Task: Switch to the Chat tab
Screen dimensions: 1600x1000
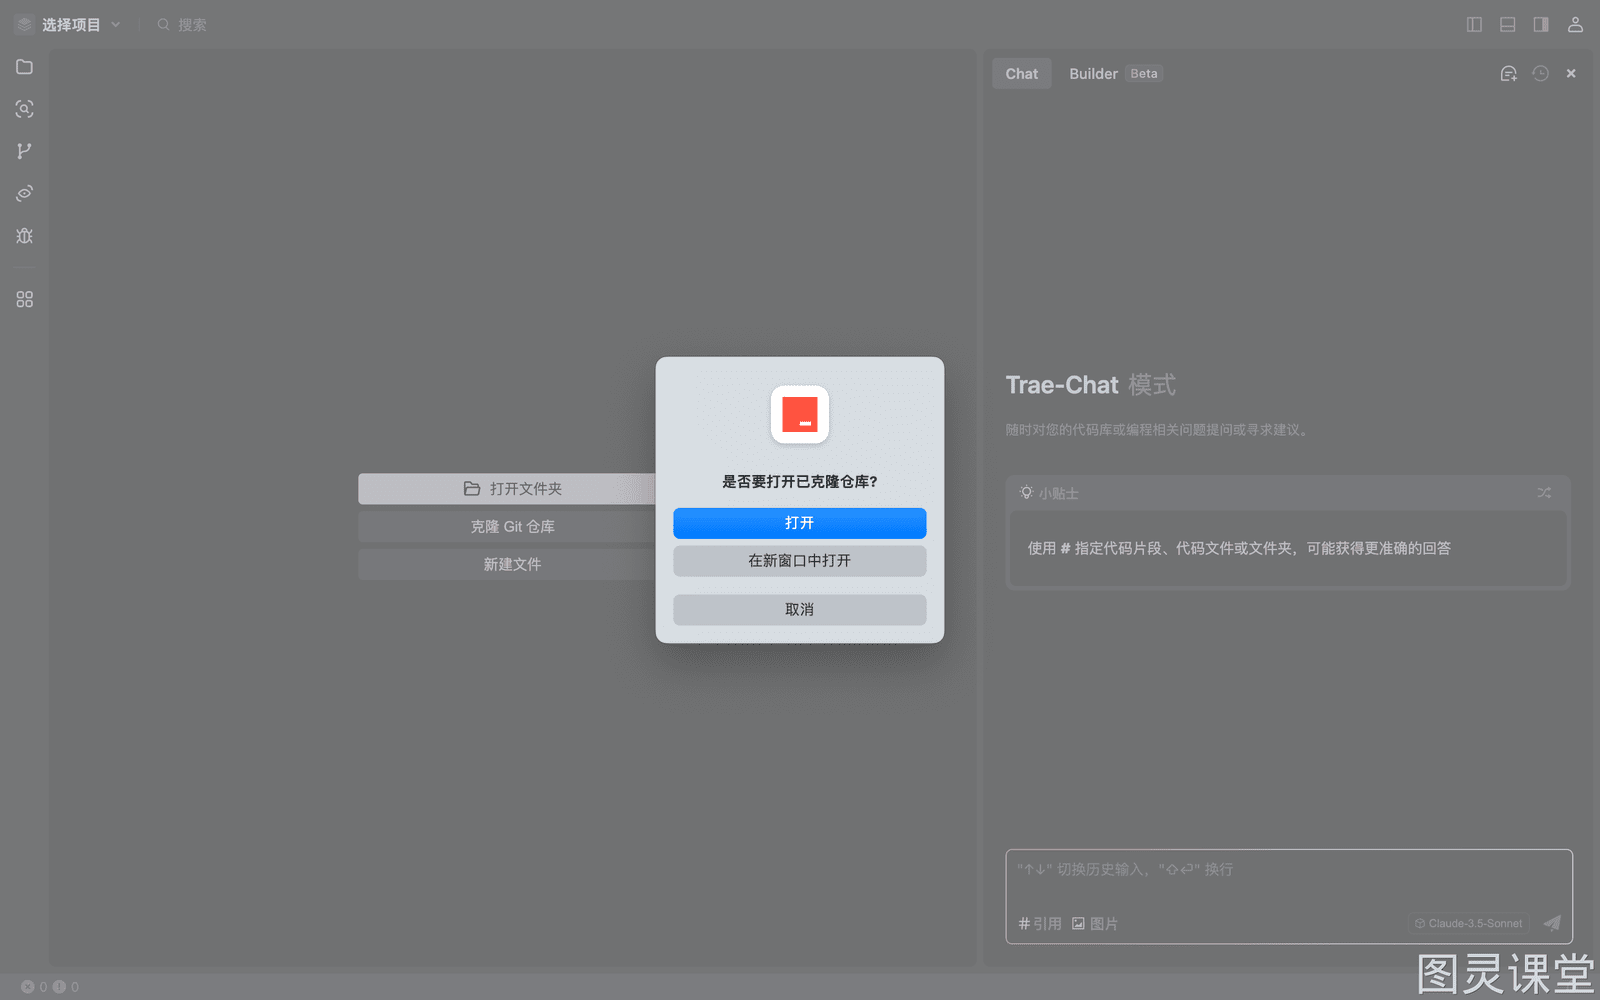Action: point(1022,74)
